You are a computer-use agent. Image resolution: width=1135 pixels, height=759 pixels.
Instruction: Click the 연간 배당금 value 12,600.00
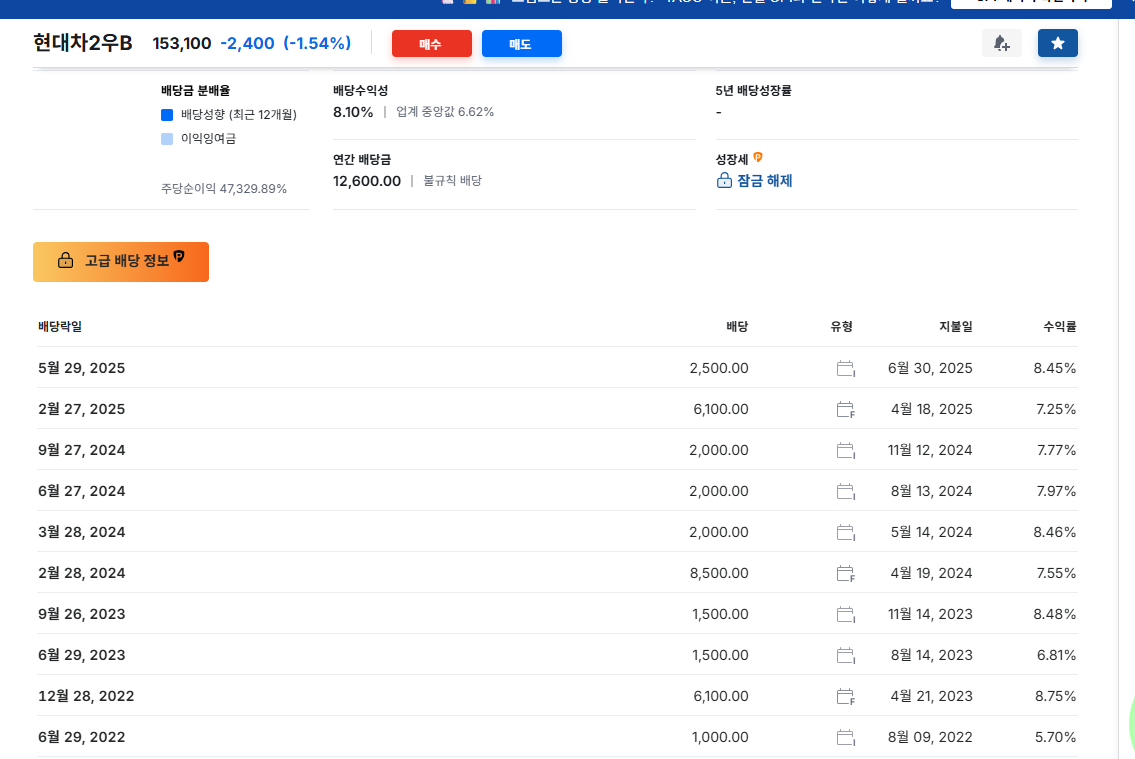click(x=367, y=181)
